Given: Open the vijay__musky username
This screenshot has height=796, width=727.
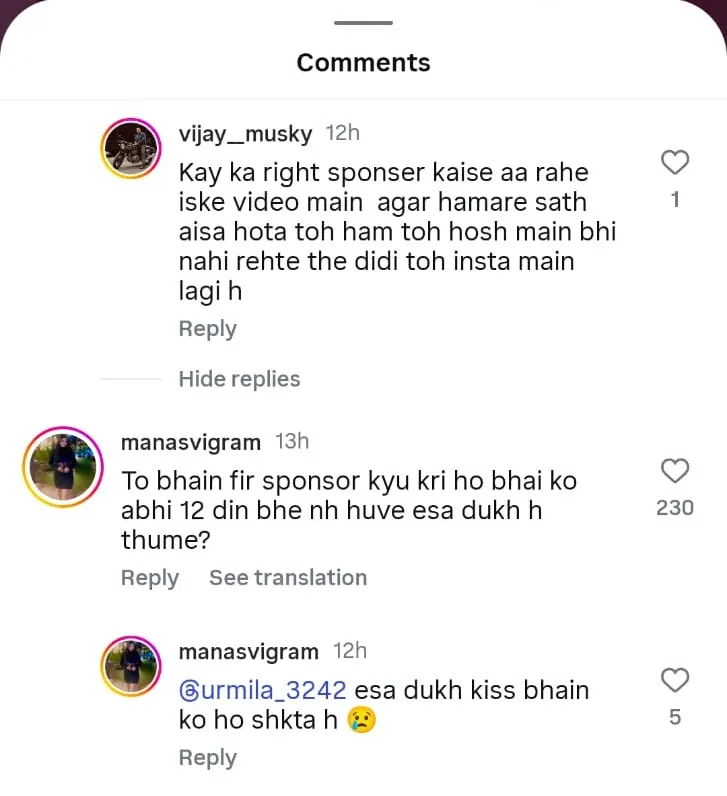Looking at the screenshot, I should tap(245, 134).
